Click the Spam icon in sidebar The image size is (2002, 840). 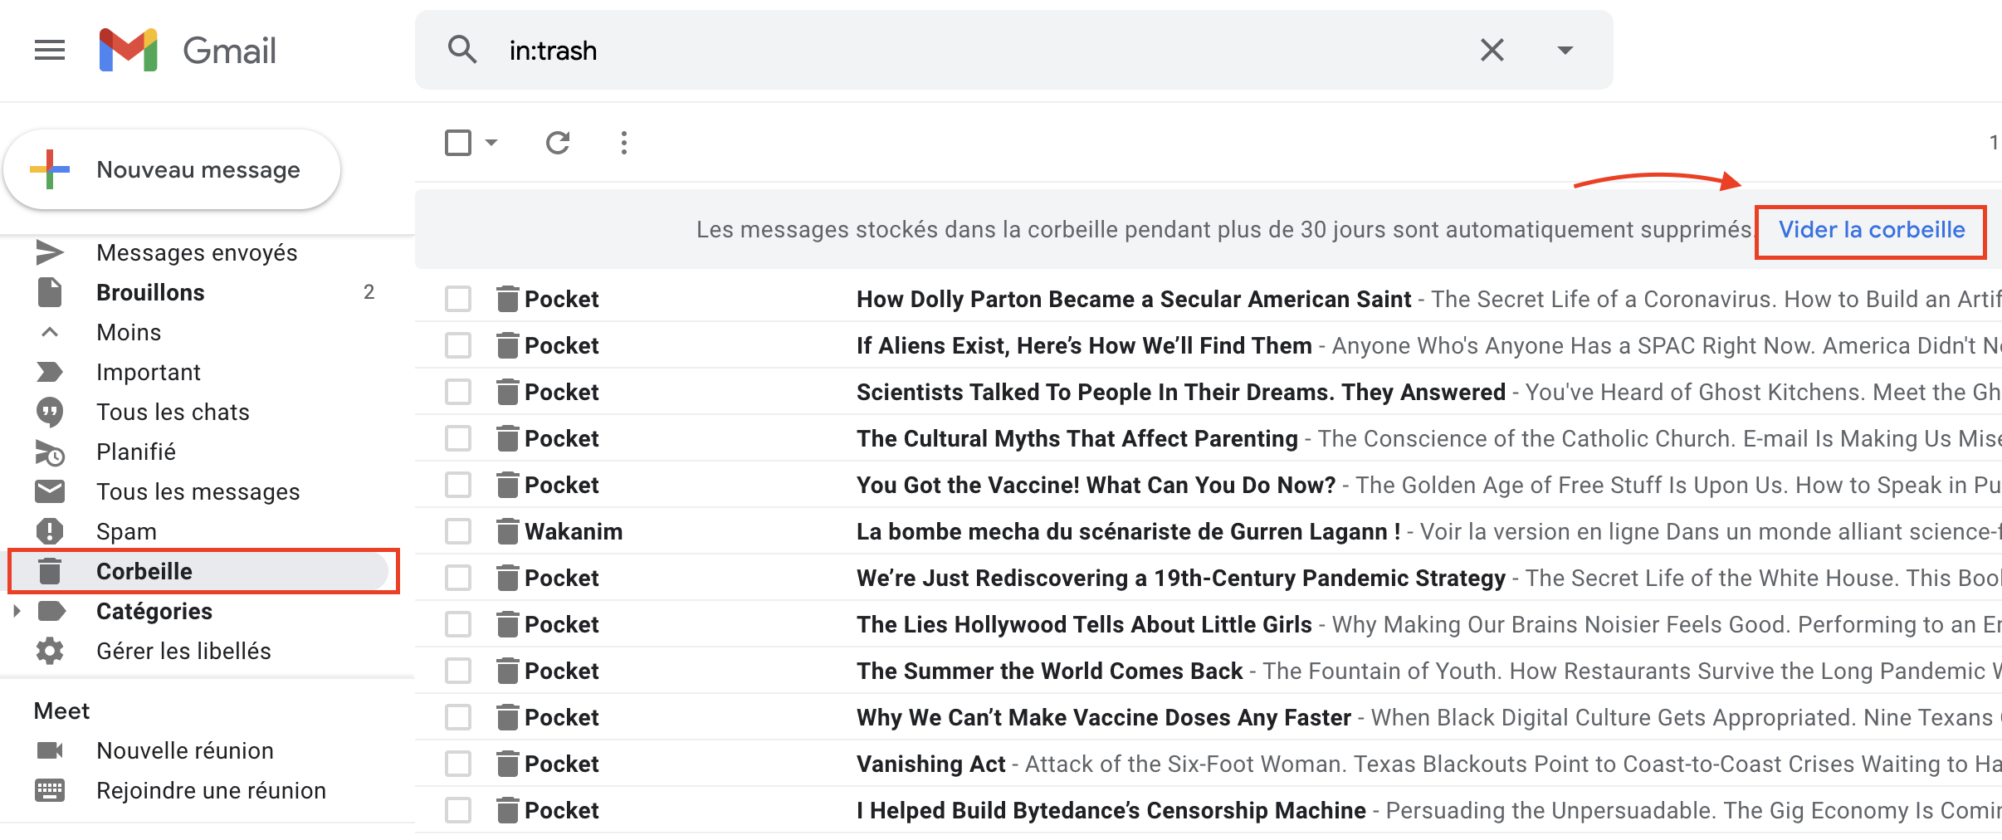point(50,531)
